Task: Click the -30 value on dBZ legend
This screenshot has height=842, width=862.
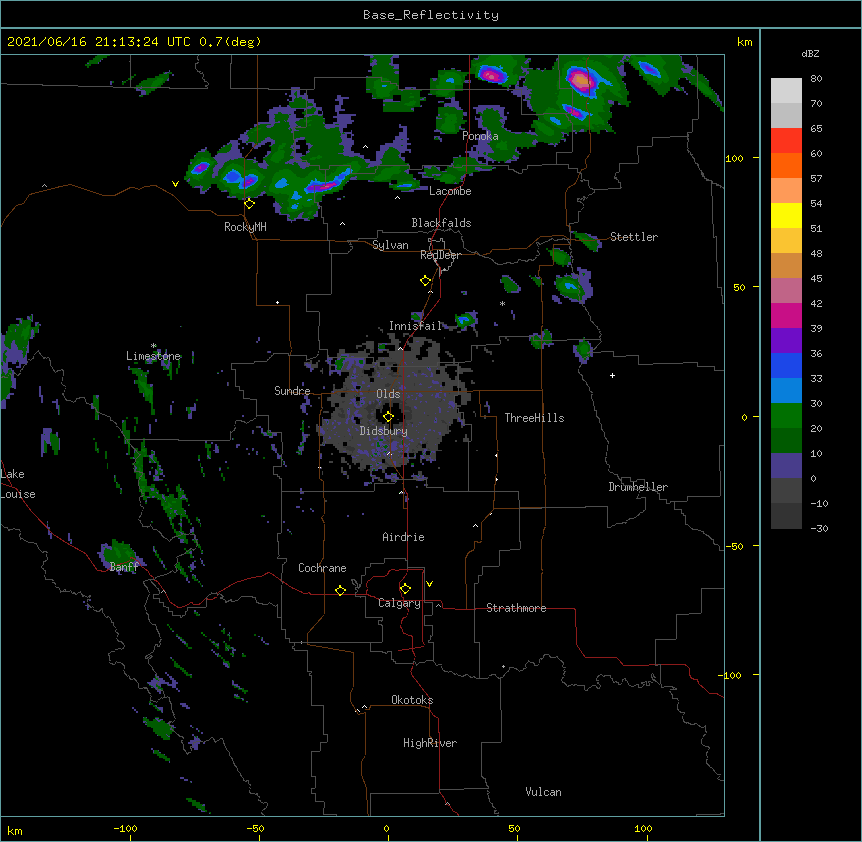Action: [x=819, y=528]
